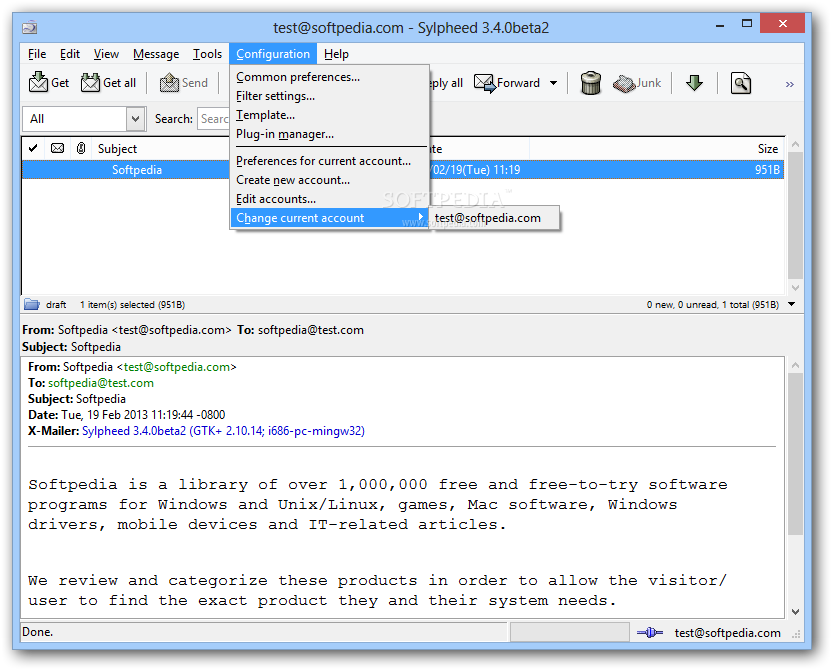Select the Softpedia message row
Screen dimensions: 832x670
tap(402, 170)
